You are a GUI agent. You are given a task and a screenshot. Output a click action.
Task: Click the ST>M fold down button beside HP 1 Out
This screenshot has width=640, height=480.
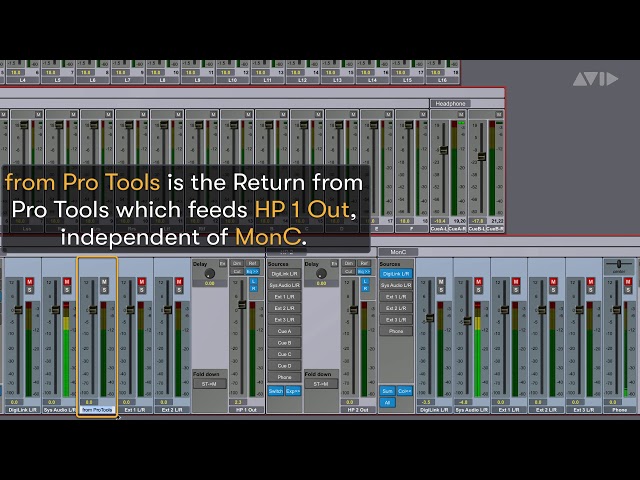[x=209, y=384]
